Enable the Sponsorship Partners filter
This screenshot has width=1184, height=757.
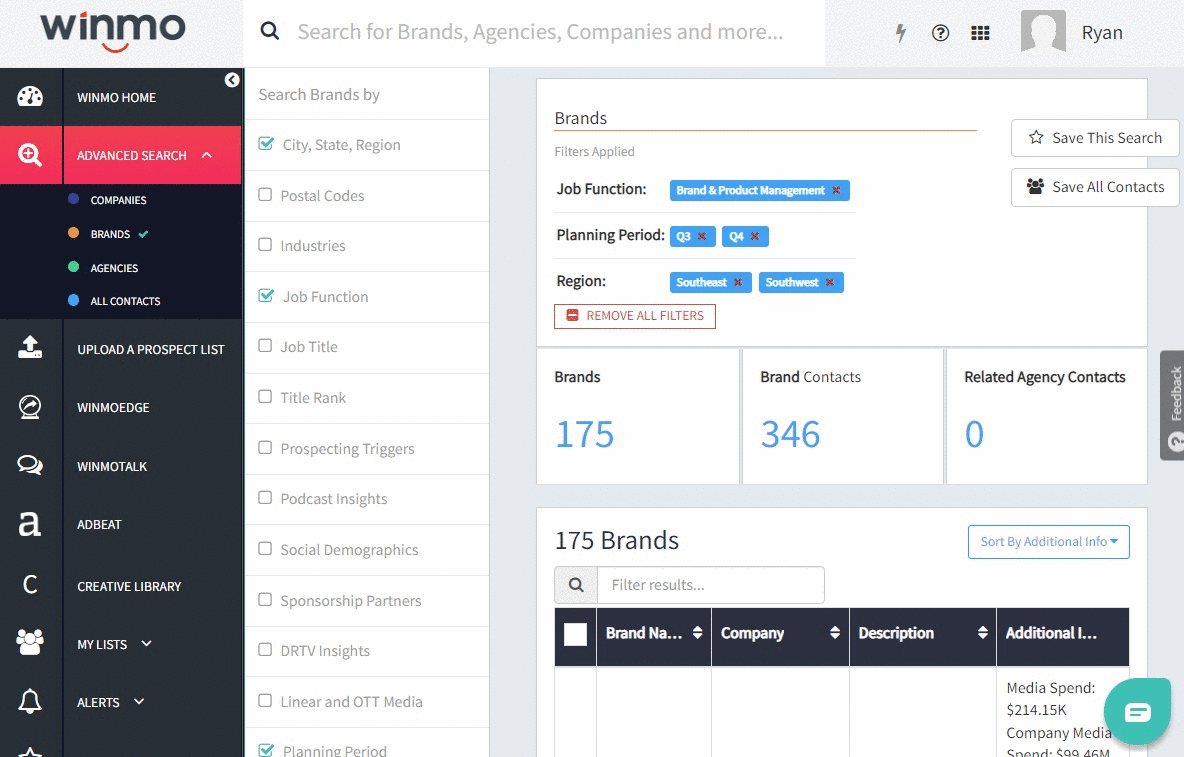tap(265, 599)
